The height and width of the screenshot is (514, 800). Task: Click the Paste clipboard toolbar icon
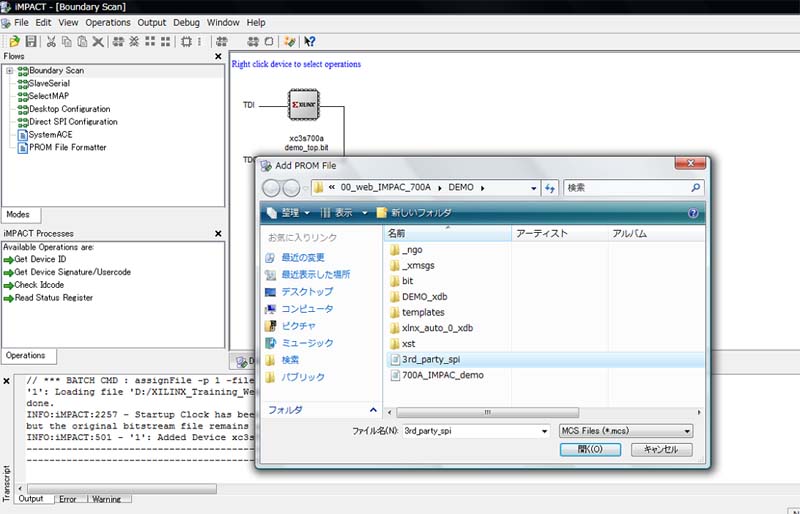pos(82,41)
